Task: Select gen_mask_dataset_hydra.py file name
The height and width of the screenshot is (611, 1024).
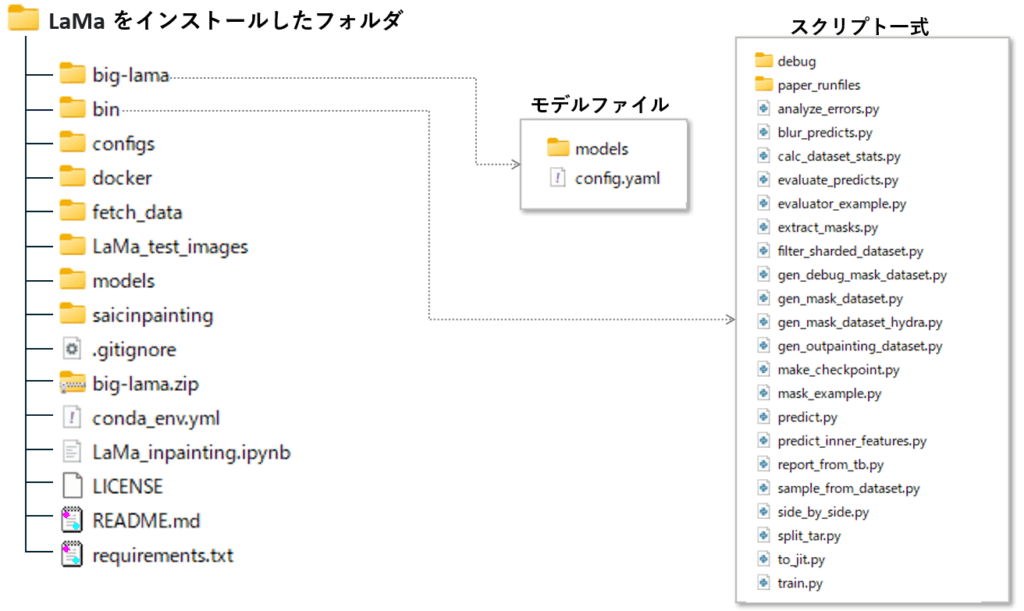Action: [x=859, y=322]
